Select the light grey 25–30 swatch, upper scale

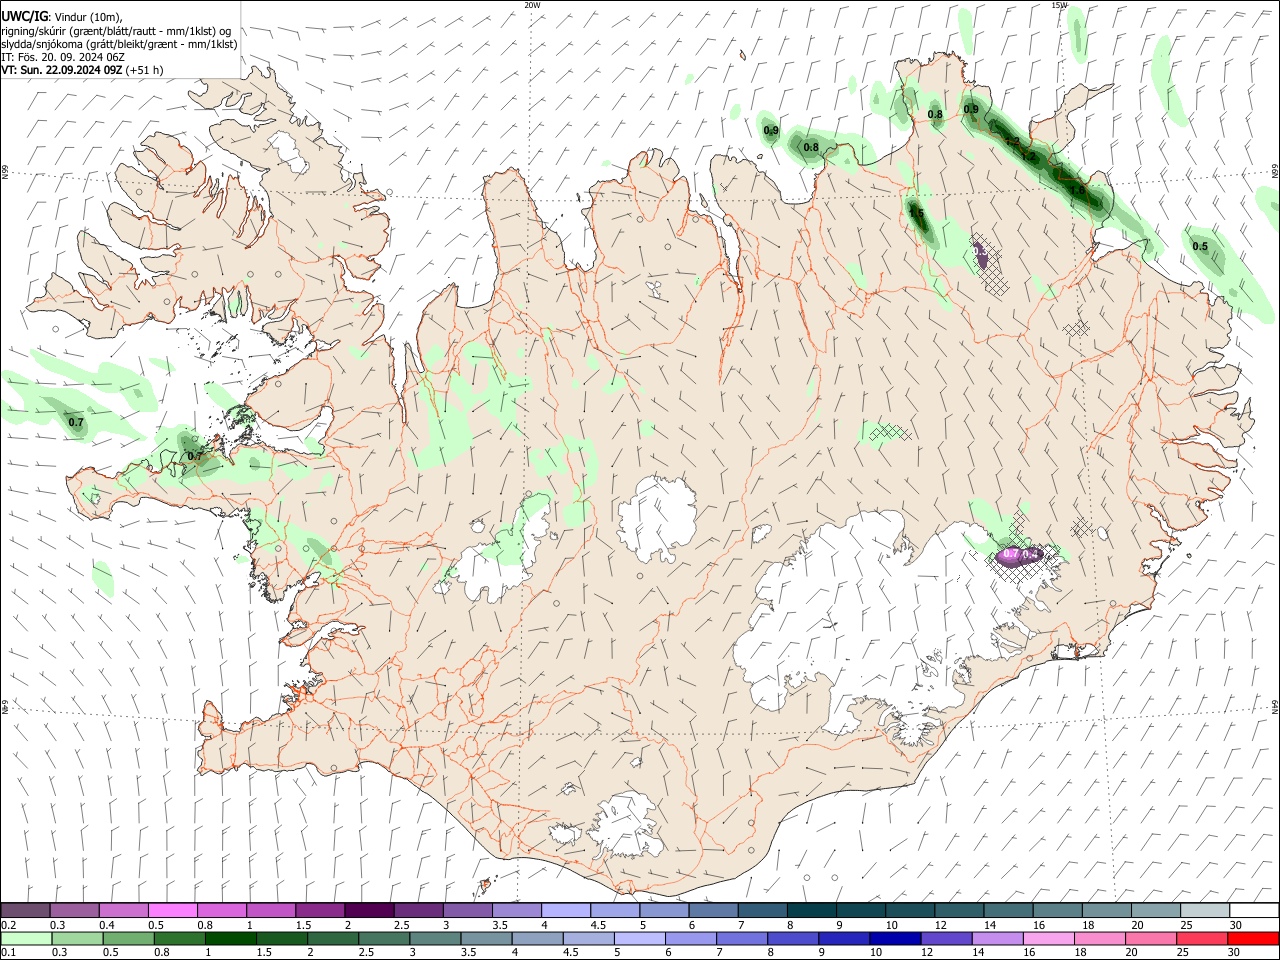[1205, 911]
